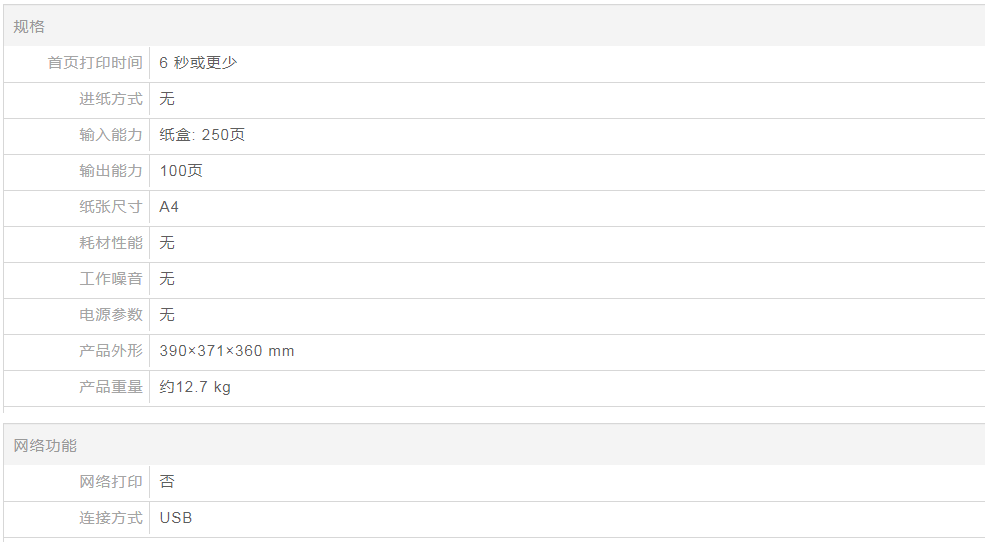Select the 工作噪音 label
Screen dimensions: 989x542
coord(111,279)
